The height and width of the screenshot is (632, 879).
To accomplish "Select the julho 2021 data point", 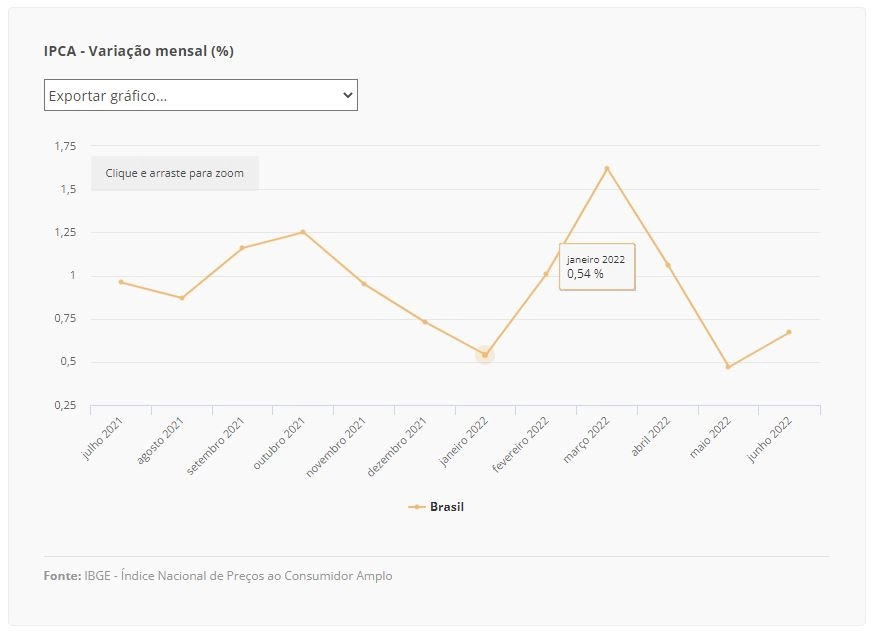I will [x=121, y=282].
